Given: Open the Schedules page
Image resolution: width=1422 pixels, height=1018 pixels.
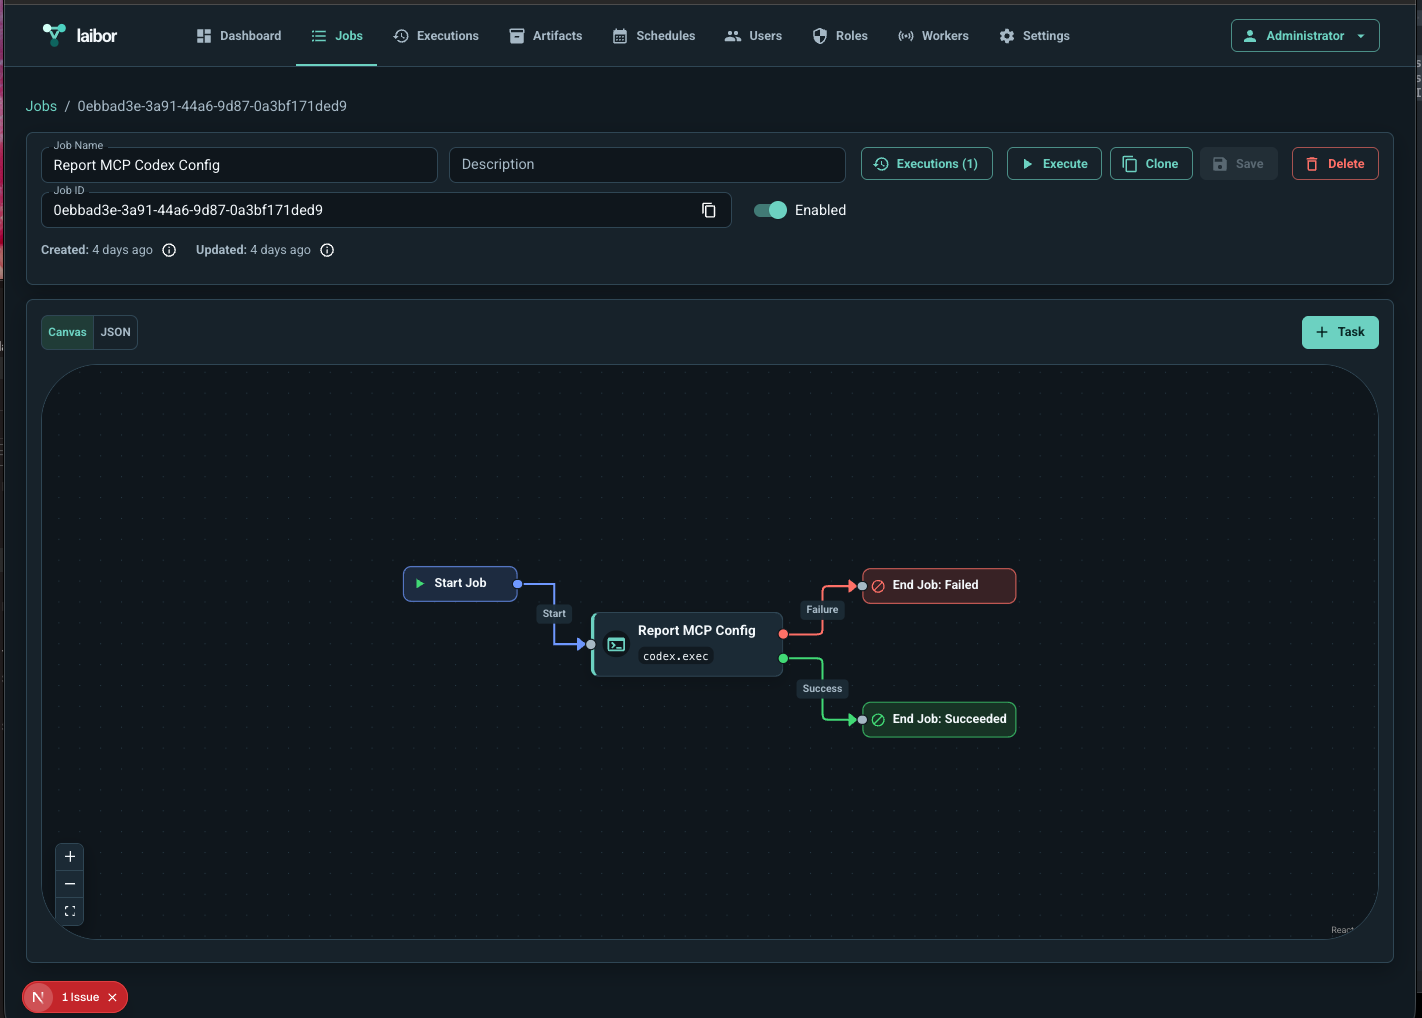Looking at the screenshot, I should (654, 36).
